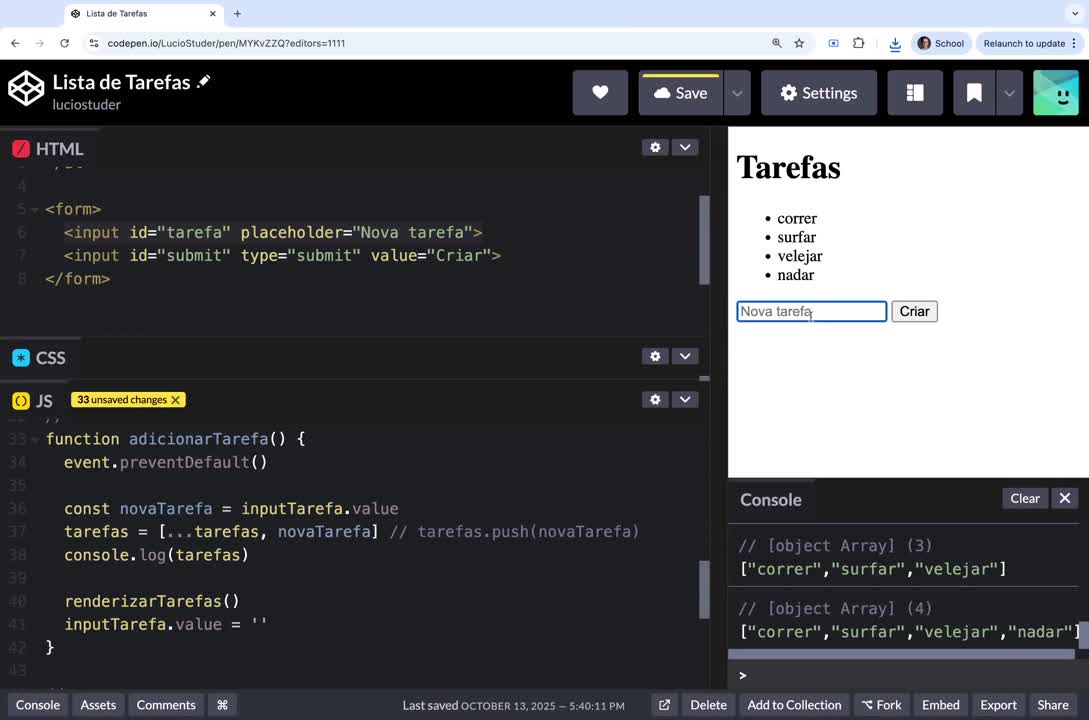Click the bookmark icon in header

click(974, 93)
